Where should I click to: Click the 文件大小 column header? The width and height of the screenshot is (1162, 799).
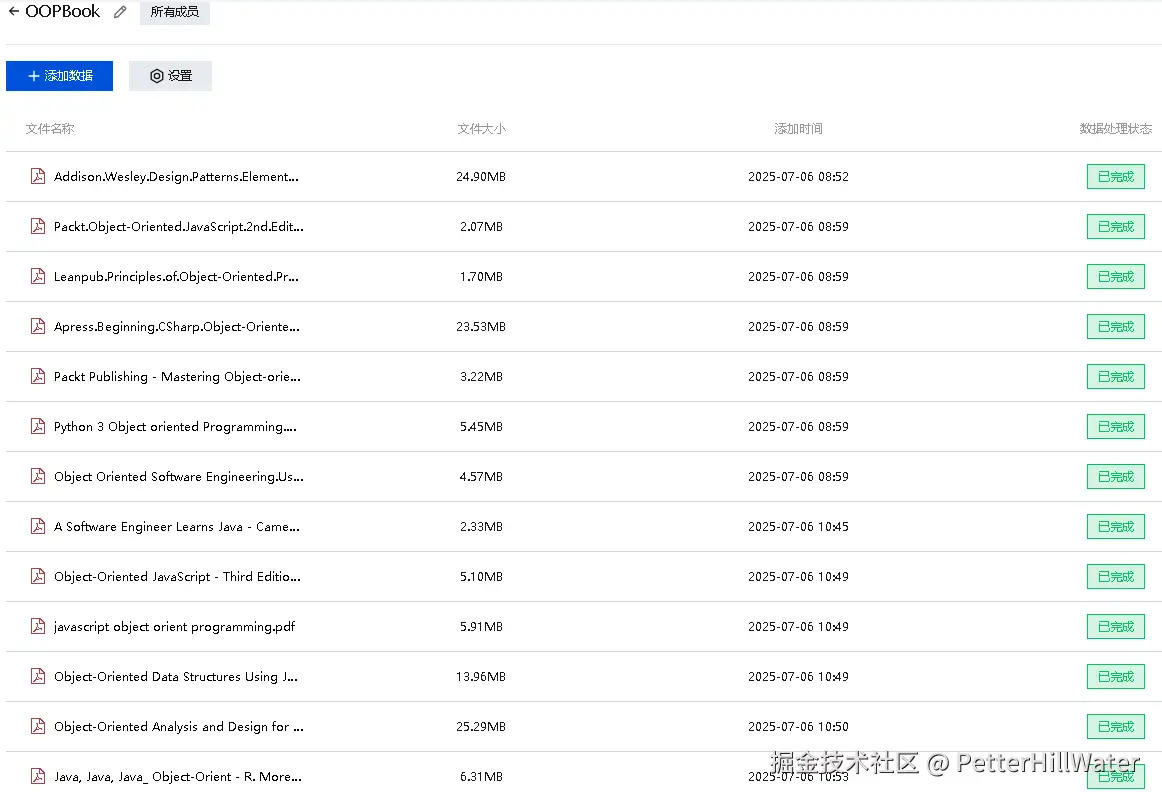(481, 128)
